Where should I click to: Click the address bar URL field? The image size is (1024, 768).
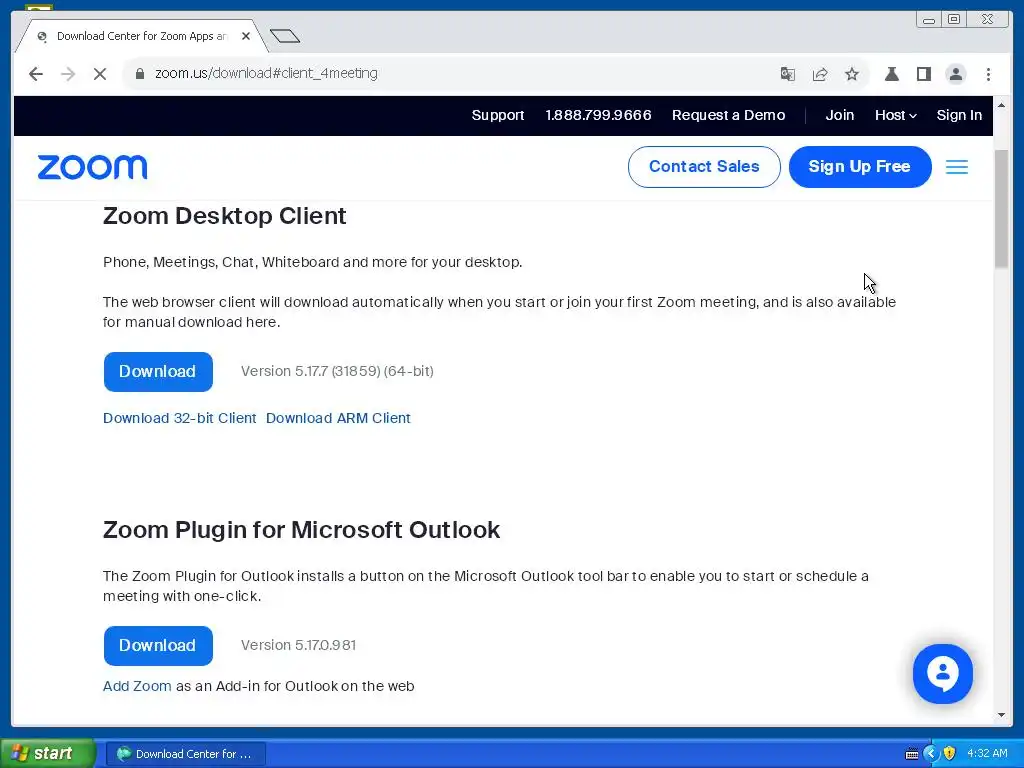[451, 74]
